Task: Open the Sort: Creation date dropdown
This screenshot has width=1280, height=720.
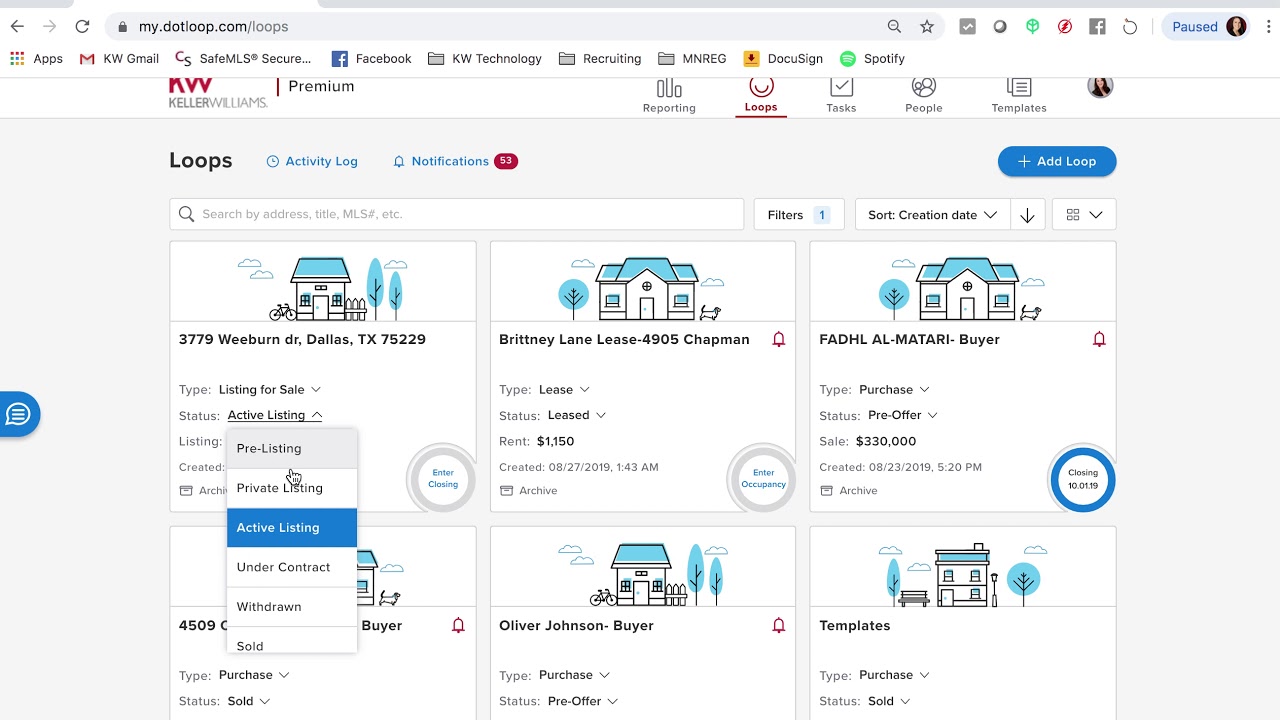Action: (932, 215)
